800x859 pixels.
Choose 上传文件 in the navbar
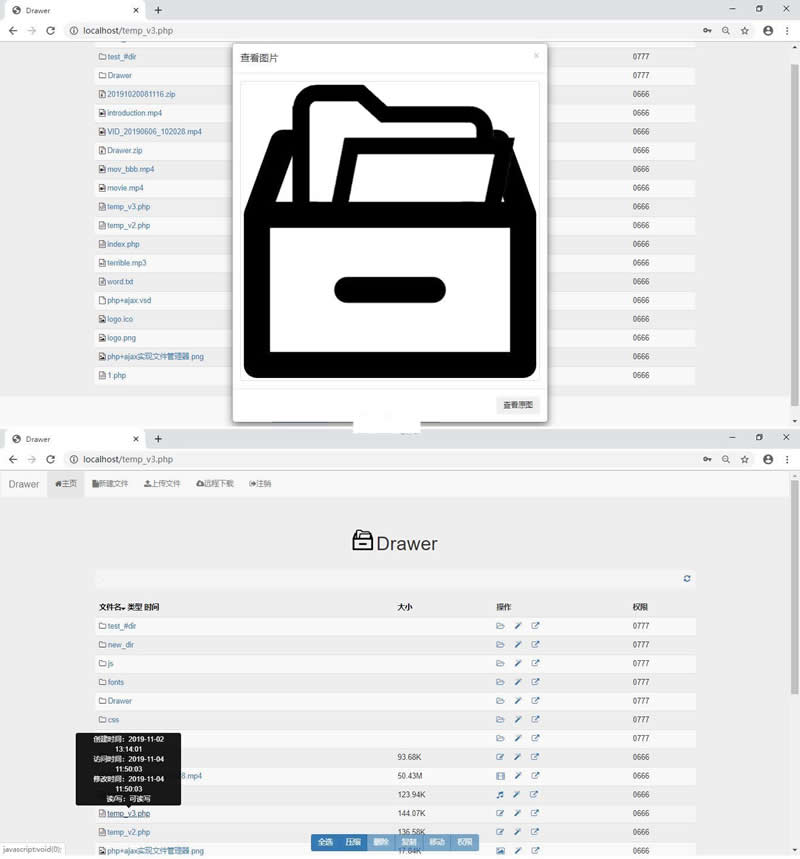[162, 484]
